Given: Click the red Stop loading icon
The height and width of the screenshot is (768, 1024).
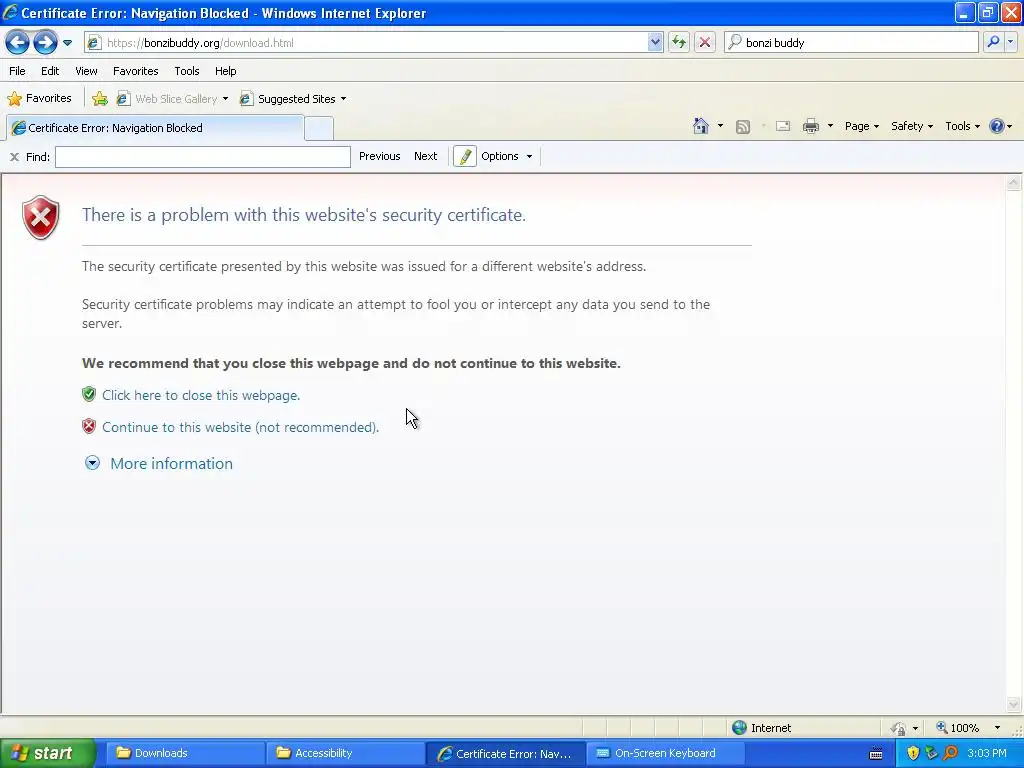Looking at the screenshot, I should tap(705, 42).
